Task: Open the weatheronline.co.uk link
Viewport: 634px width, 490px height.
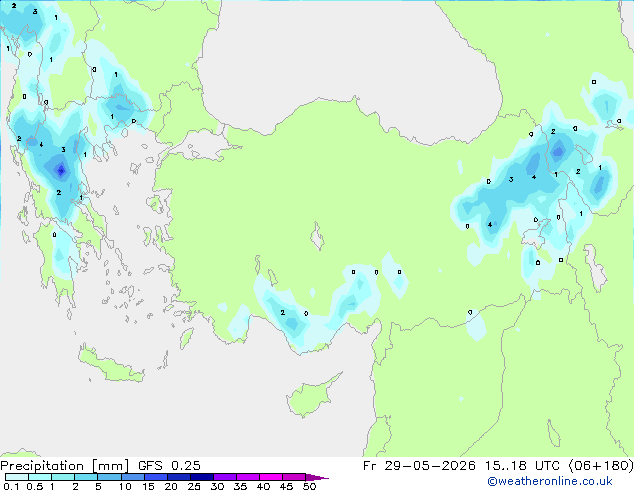Action: [x=550, y=481]
